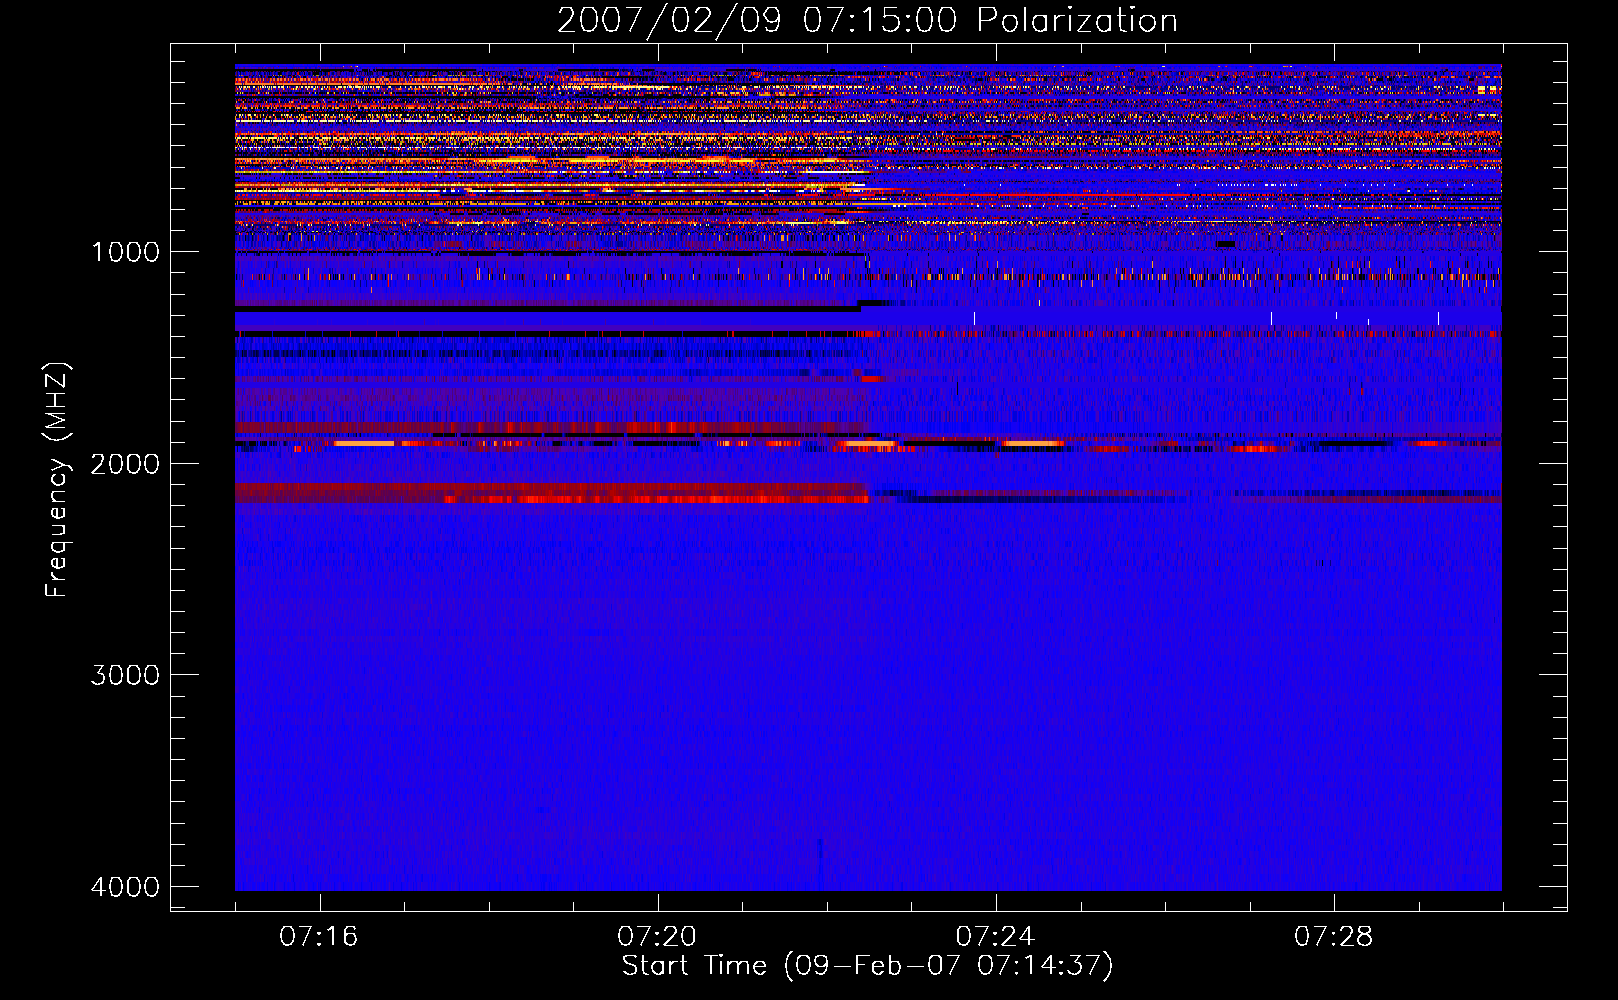Click the "3000" frequency tick label
The image size is (1618, 1000).
pyautogui.click(x=125, y=675)
